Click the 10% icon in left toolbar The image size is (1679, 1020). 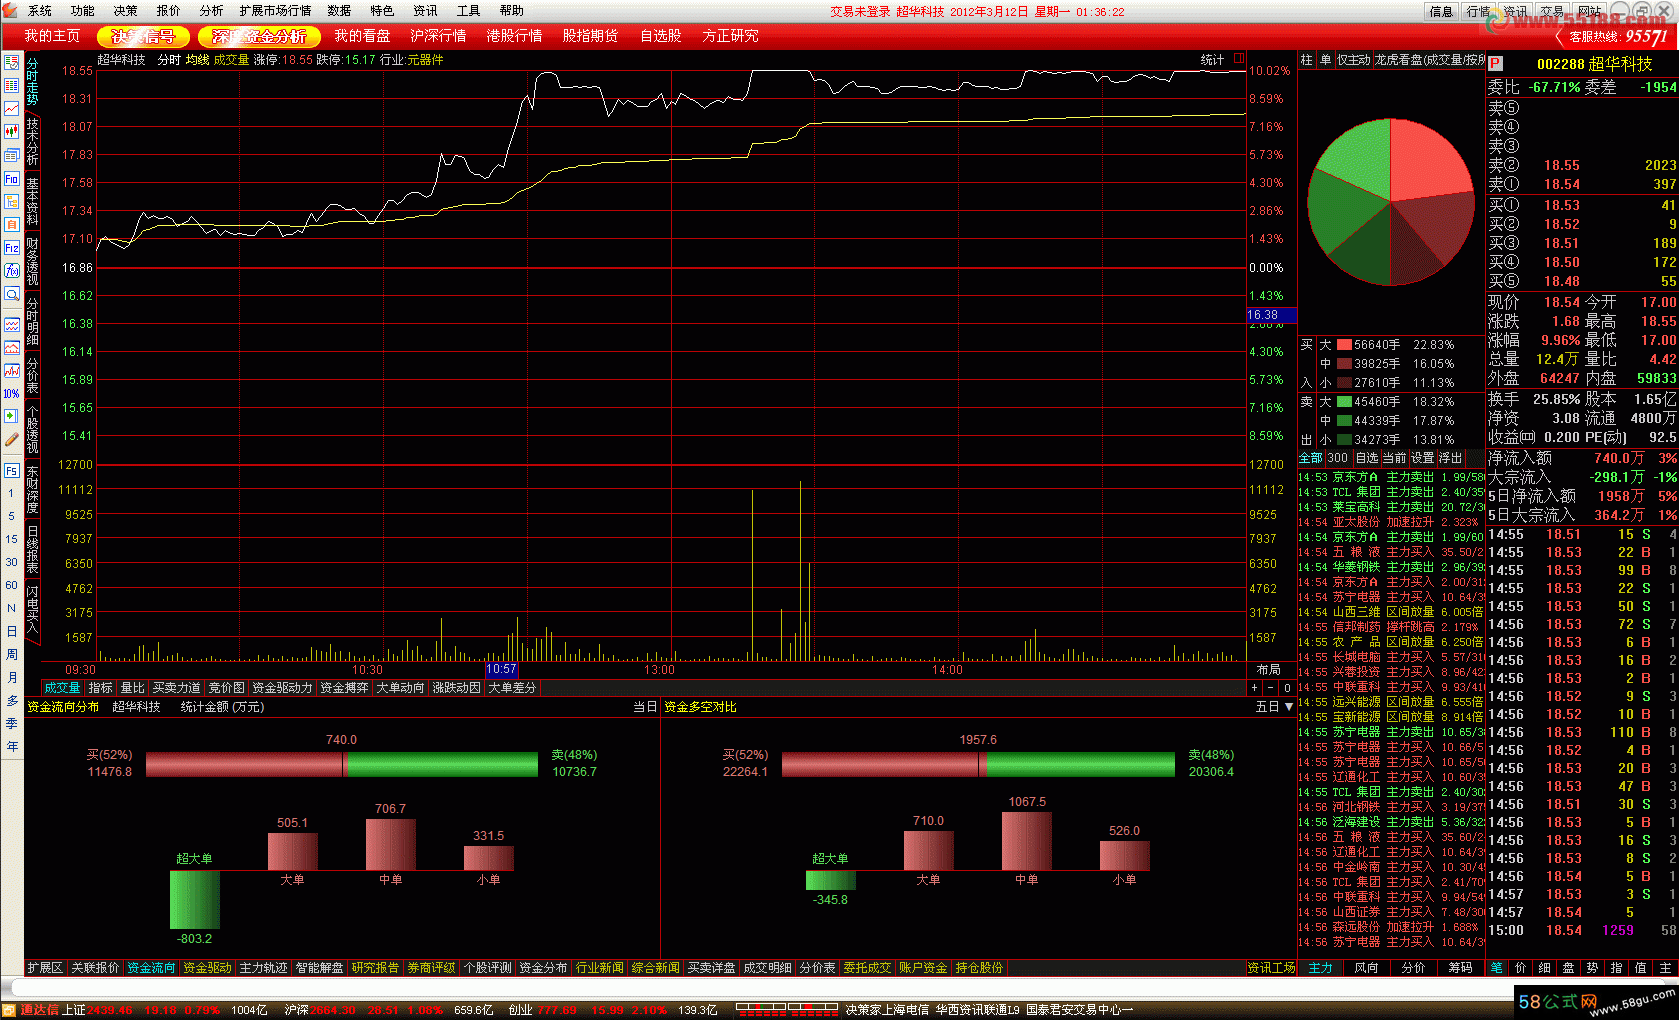(11, 393)
